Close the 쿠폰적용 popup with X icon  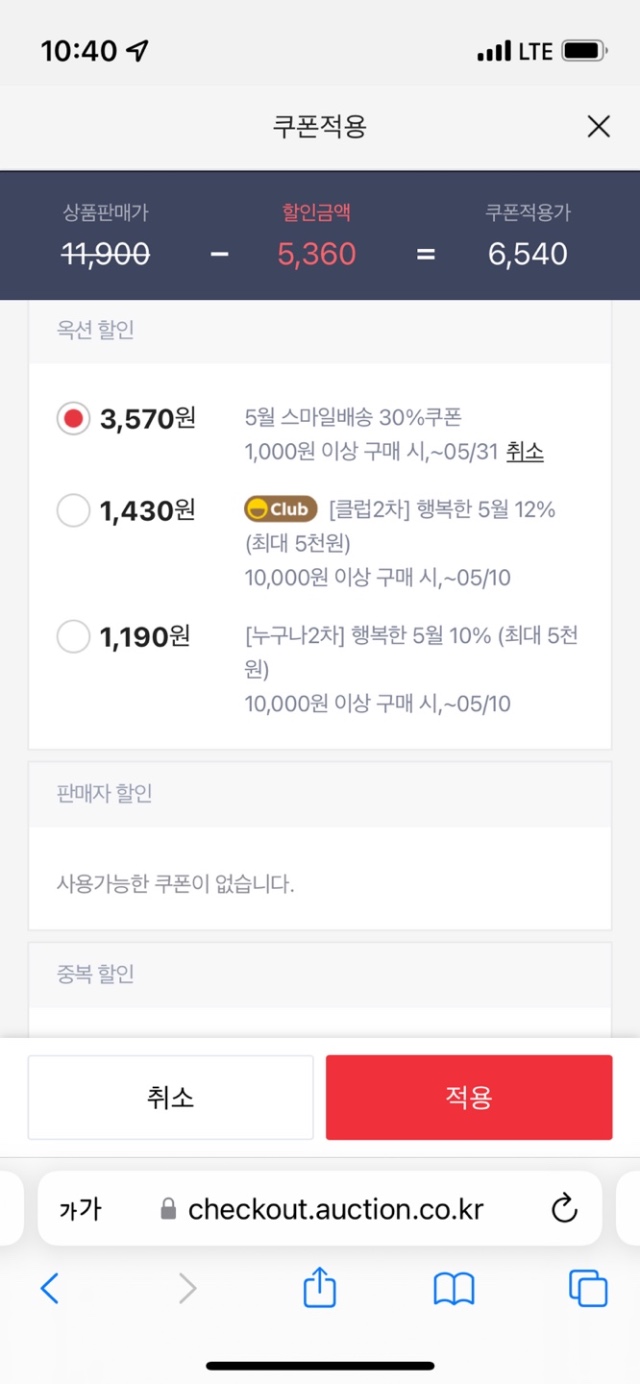tap(598, 127)
